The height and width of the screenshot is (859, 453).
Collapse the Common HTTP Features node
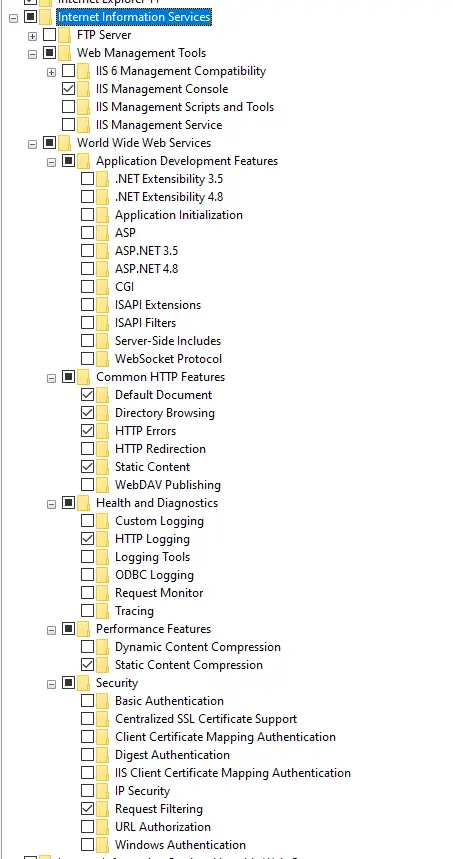coord(51,378)
